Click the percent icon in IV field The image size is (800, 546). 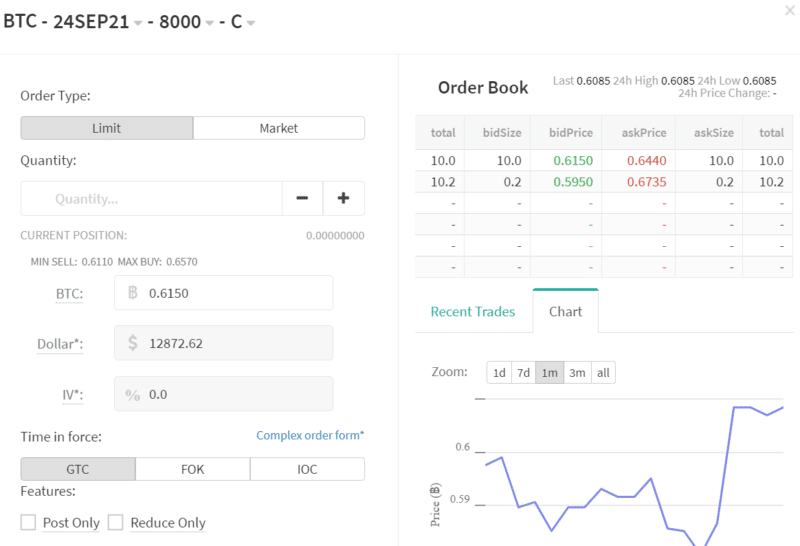click(x=133, y=395)
